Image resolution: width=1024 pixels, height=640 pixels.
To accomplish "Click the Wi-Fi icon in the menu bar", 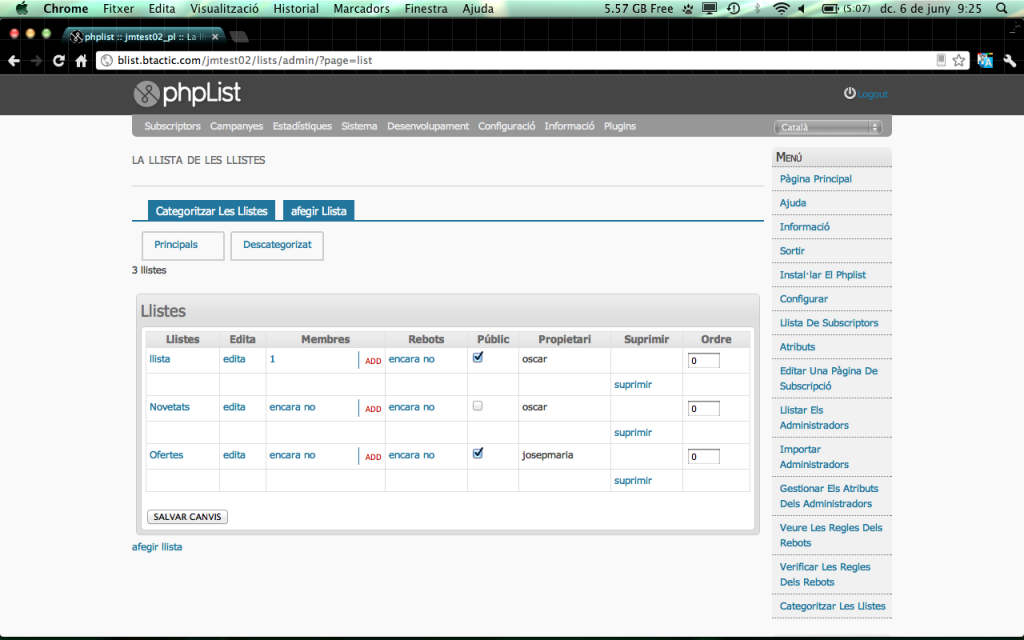I will pyautogui.click(x=779, y=8).
